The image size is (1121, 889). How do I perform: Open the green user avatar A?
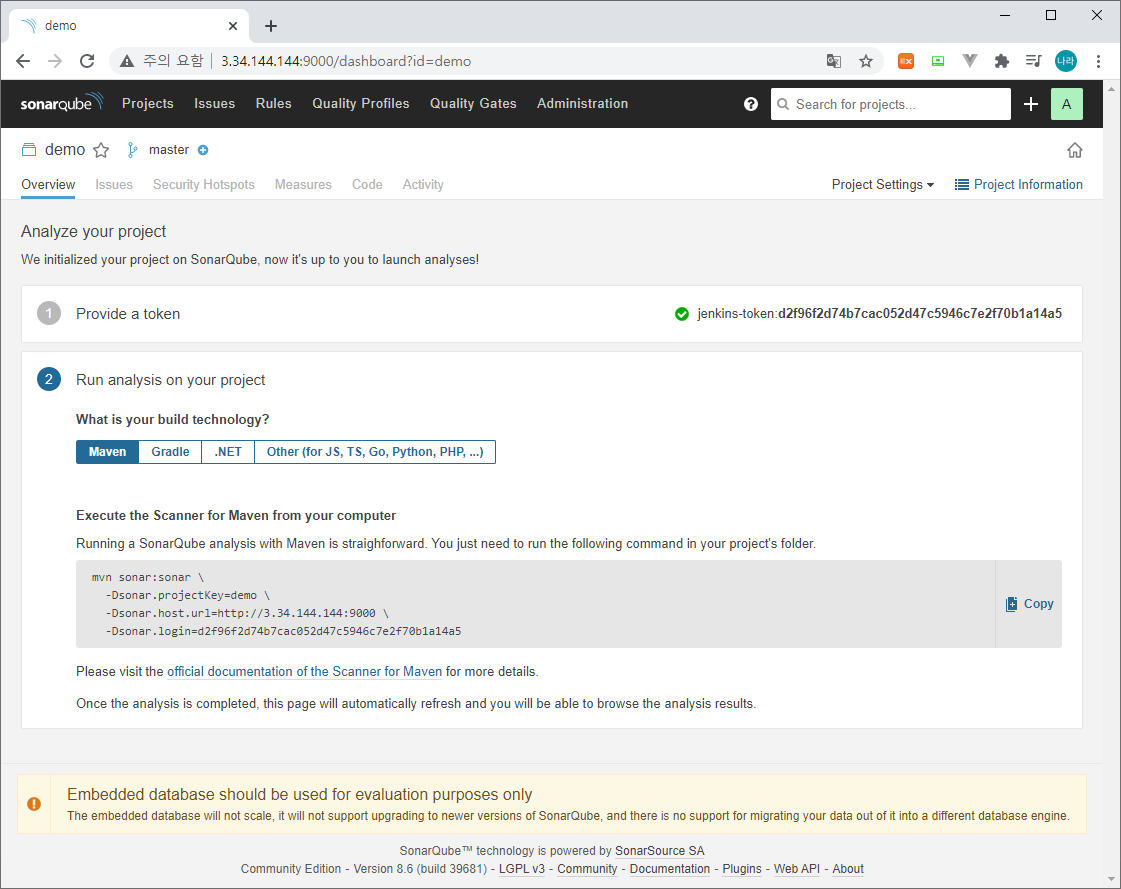(x=1066, y=104)
